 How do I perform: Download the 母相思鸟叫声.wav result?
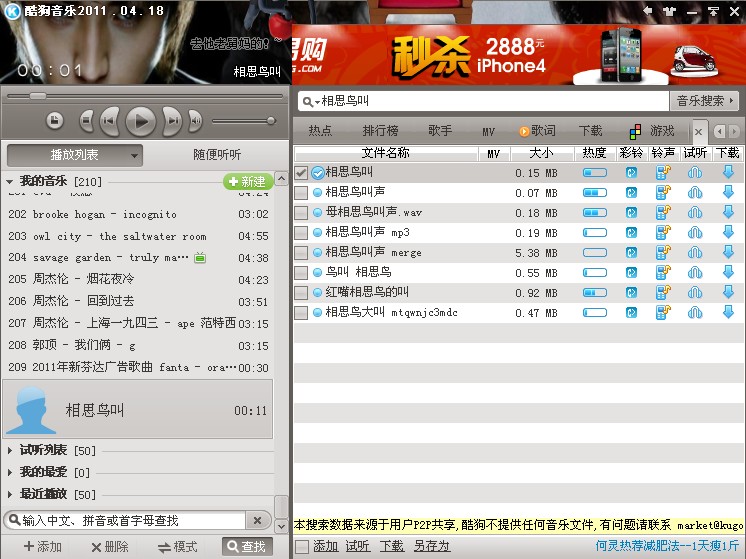pyautogui.click(x=728, y=212)
